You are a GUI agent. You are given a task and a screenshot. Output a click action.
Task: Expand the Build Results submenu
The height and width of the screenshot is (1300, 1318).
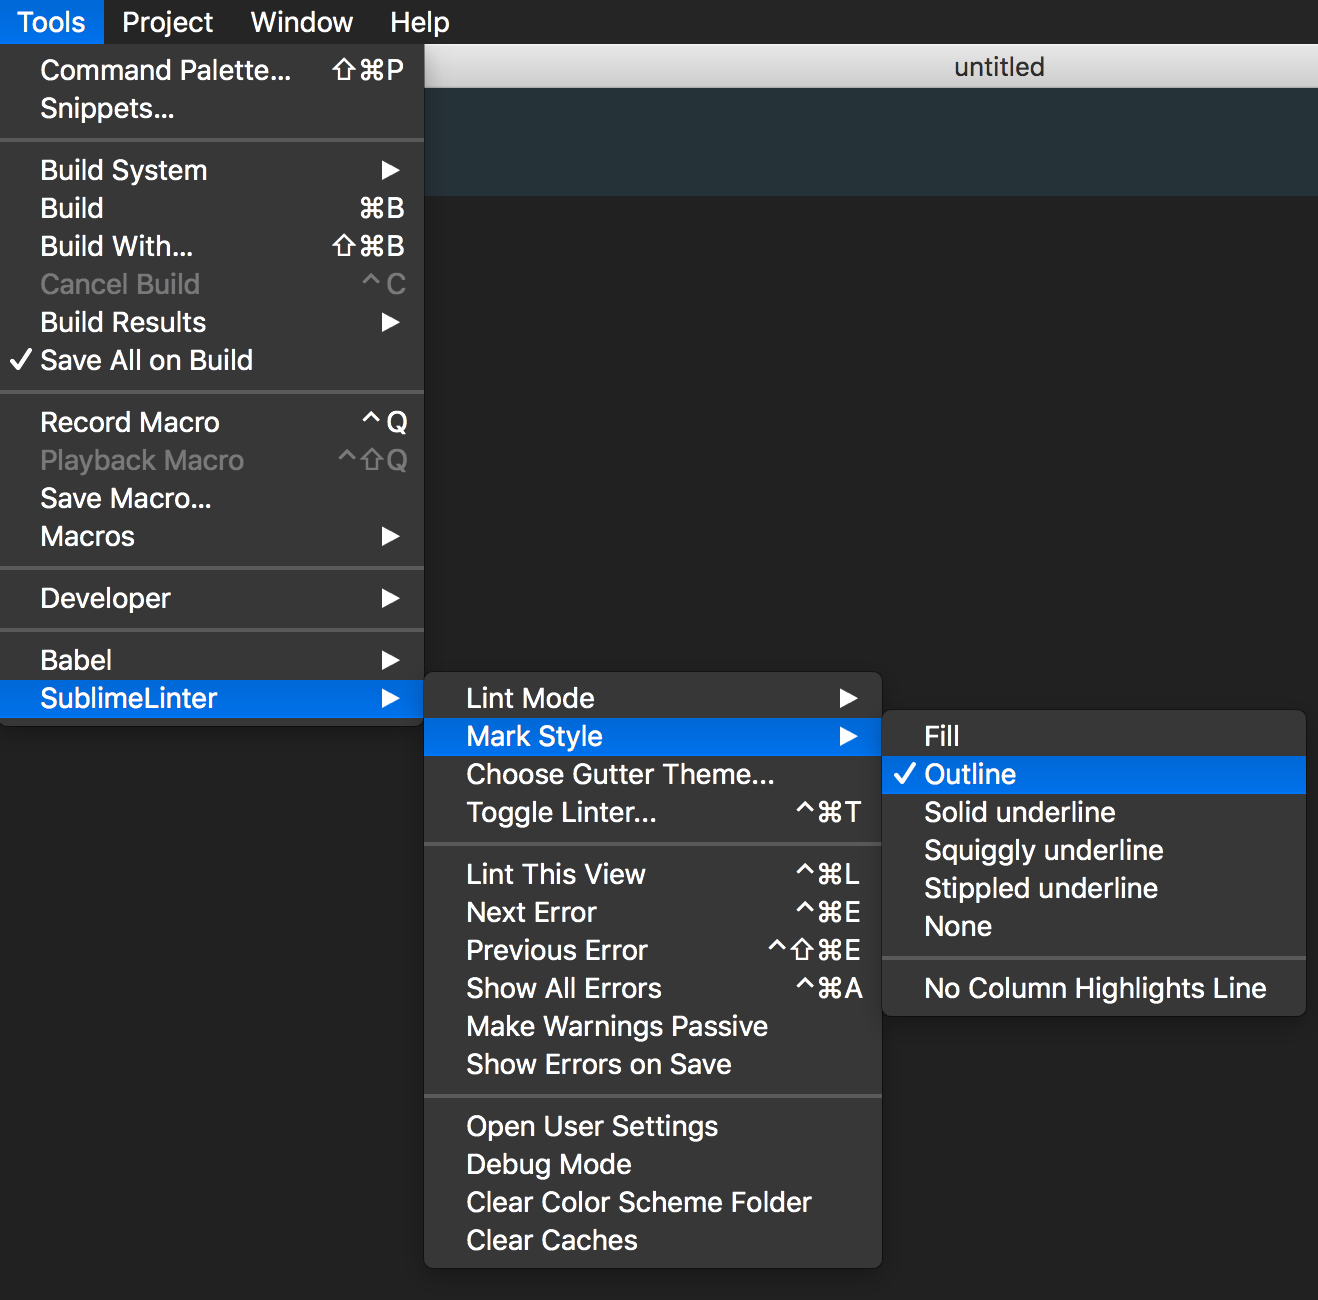[x=212, y=322]
